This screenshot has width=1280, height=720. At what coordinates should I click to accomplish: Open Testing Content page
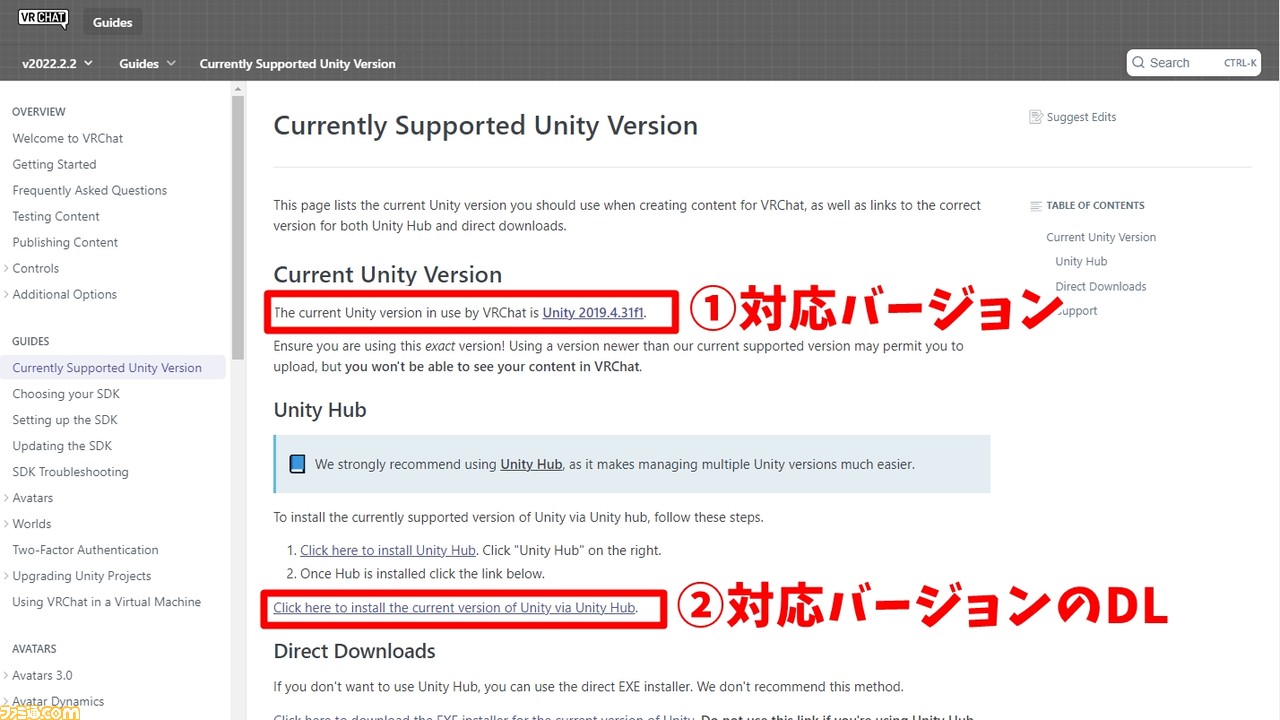56,216
